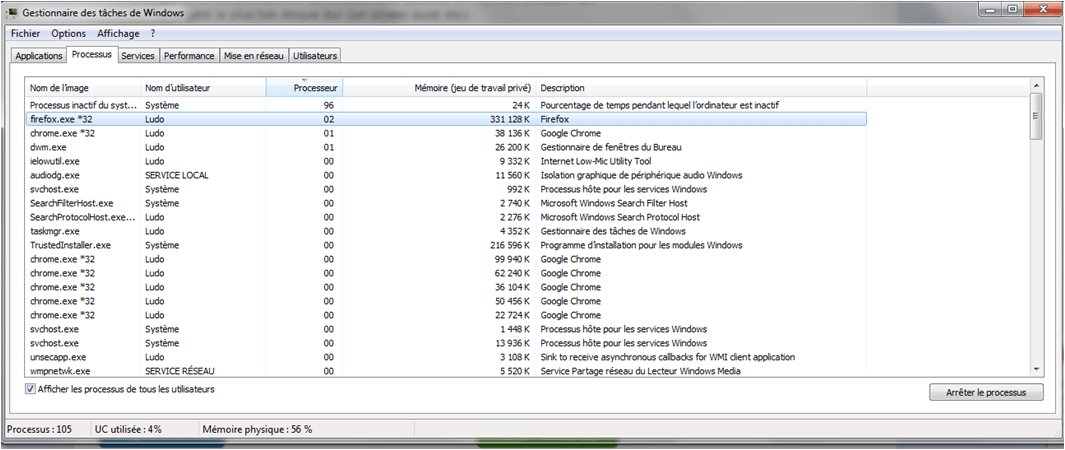The image size is (1065, 450).
Task: Switch to the Applications tab
Action: click(x=39, y=56)
